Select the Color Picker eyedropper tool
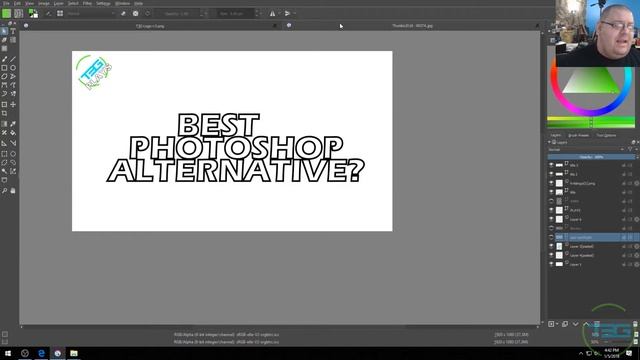 (13, 124)
